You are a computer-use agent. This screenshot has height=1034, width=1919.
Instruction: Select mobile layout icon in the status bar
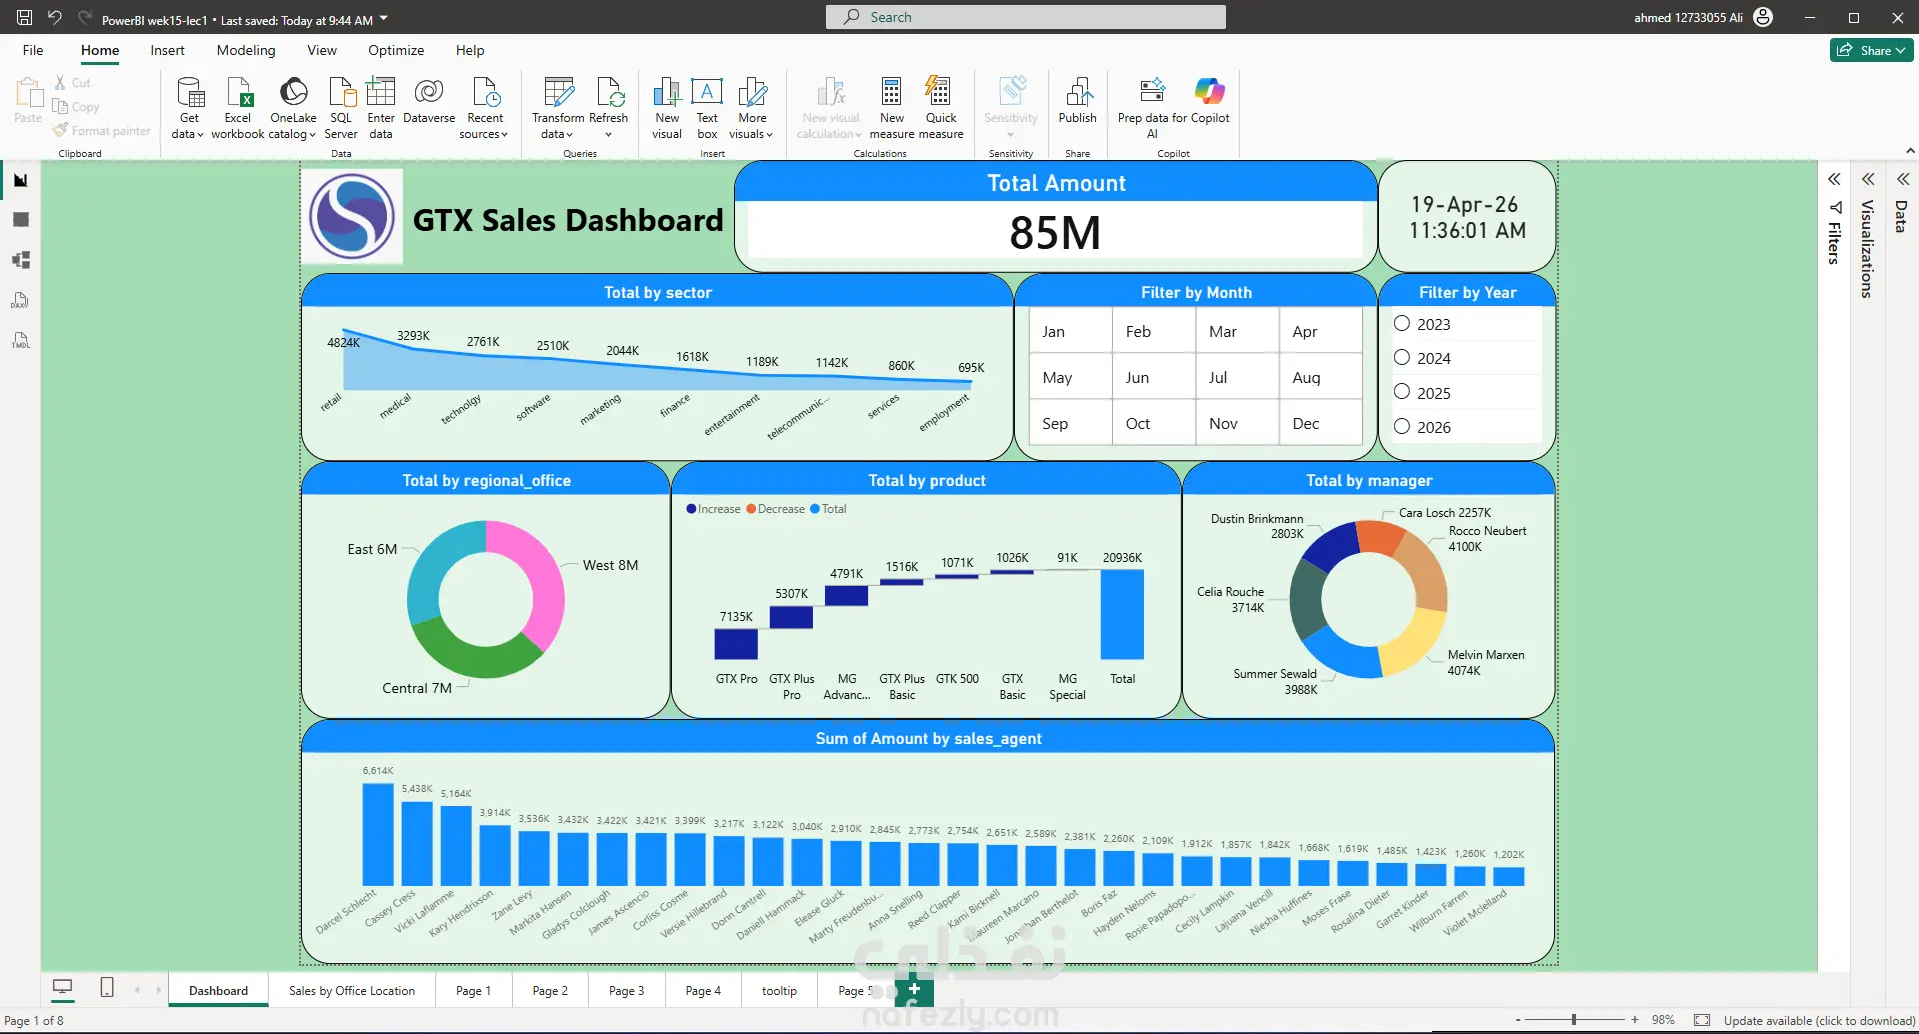(107, 988)
